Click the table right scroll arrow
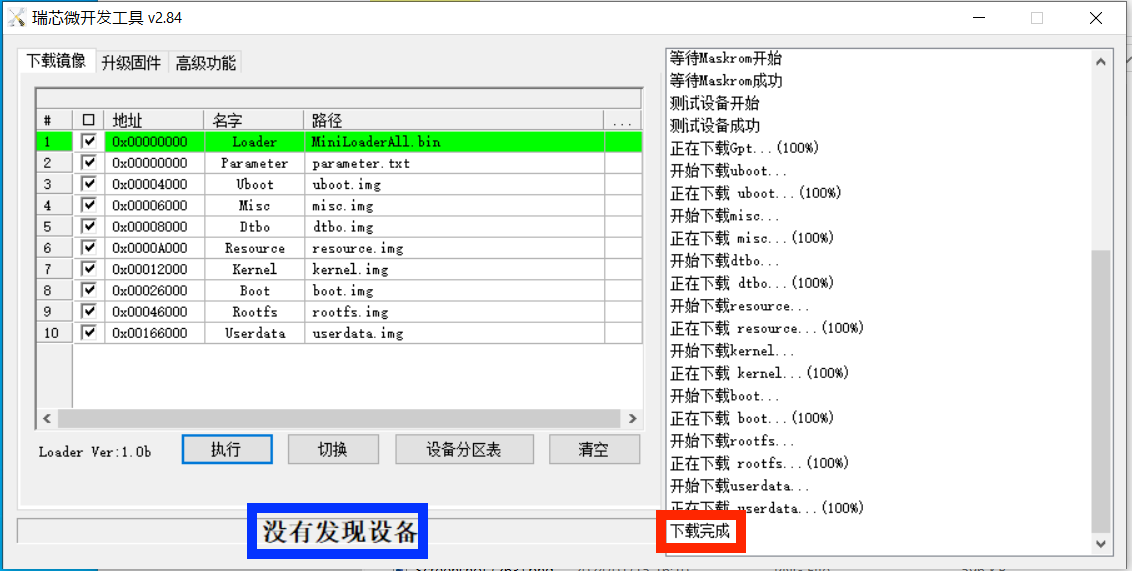This screenshot has width=1132, height=571. click(632, 419)
